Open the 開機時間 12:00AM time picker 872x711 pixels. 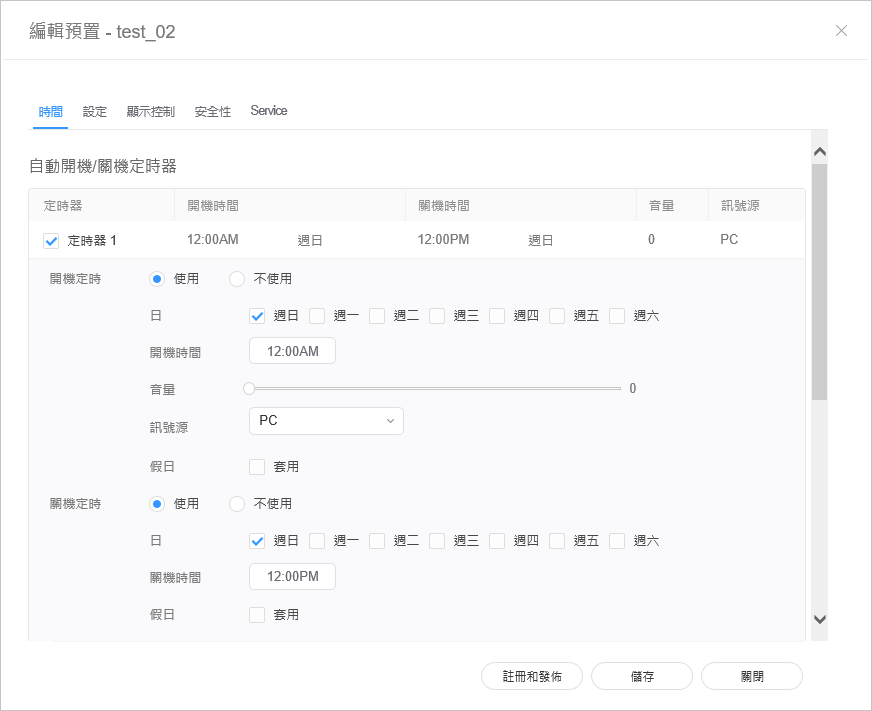click(x=292, y=351)
